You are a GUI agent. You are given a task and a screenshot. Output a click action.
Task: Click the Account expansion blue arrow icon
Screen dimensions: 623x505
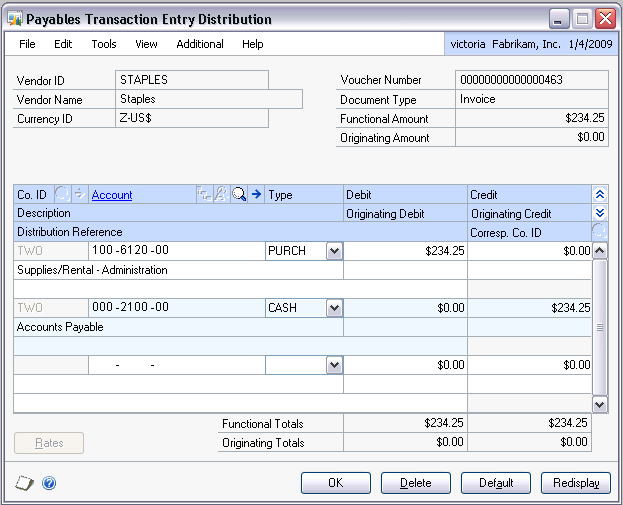point(256,195)
